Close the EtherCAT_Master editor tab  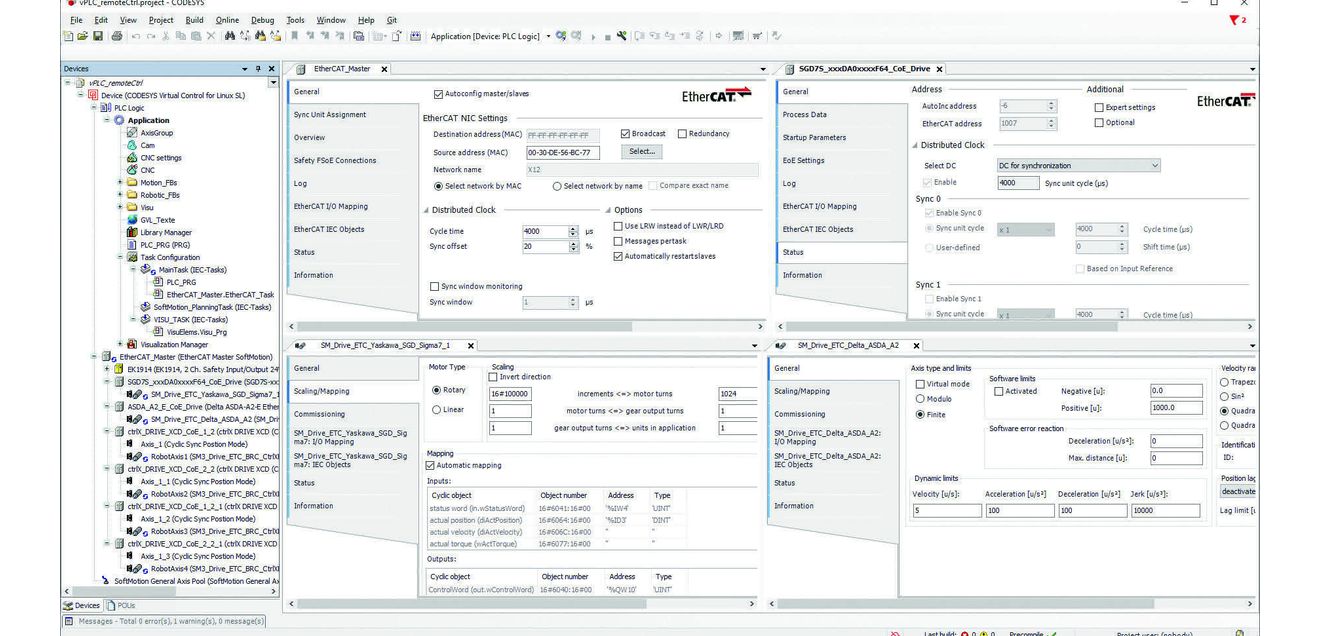point(384,69)
